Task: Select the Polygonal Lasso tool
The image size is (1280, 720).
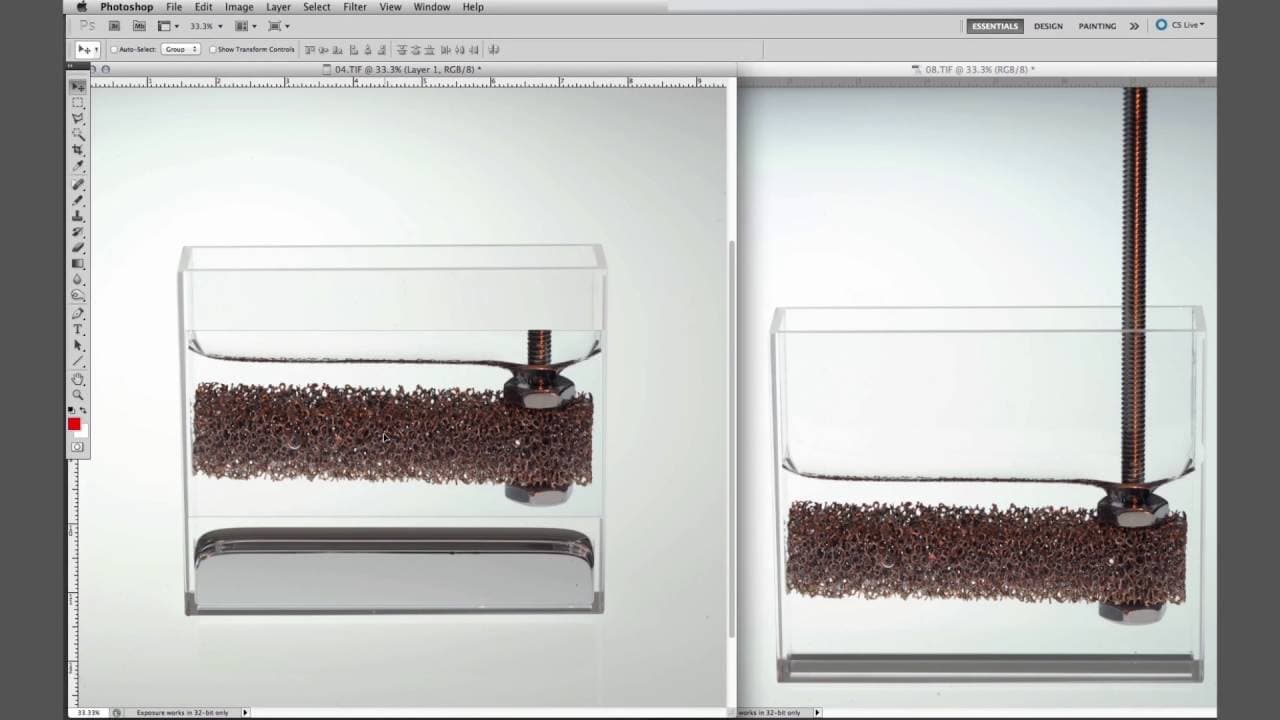Action: (78, 118)
